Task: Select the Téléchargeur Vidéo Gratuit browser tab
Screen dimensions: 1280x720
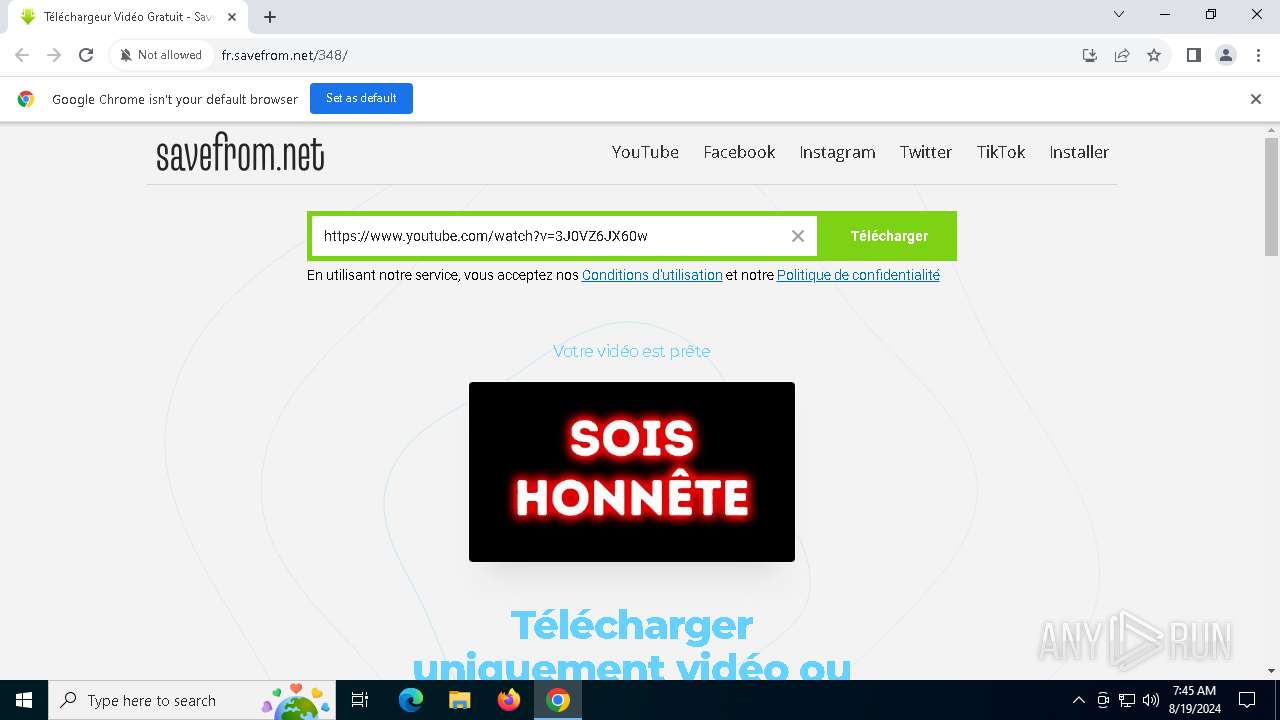Action: pos(126,17)
